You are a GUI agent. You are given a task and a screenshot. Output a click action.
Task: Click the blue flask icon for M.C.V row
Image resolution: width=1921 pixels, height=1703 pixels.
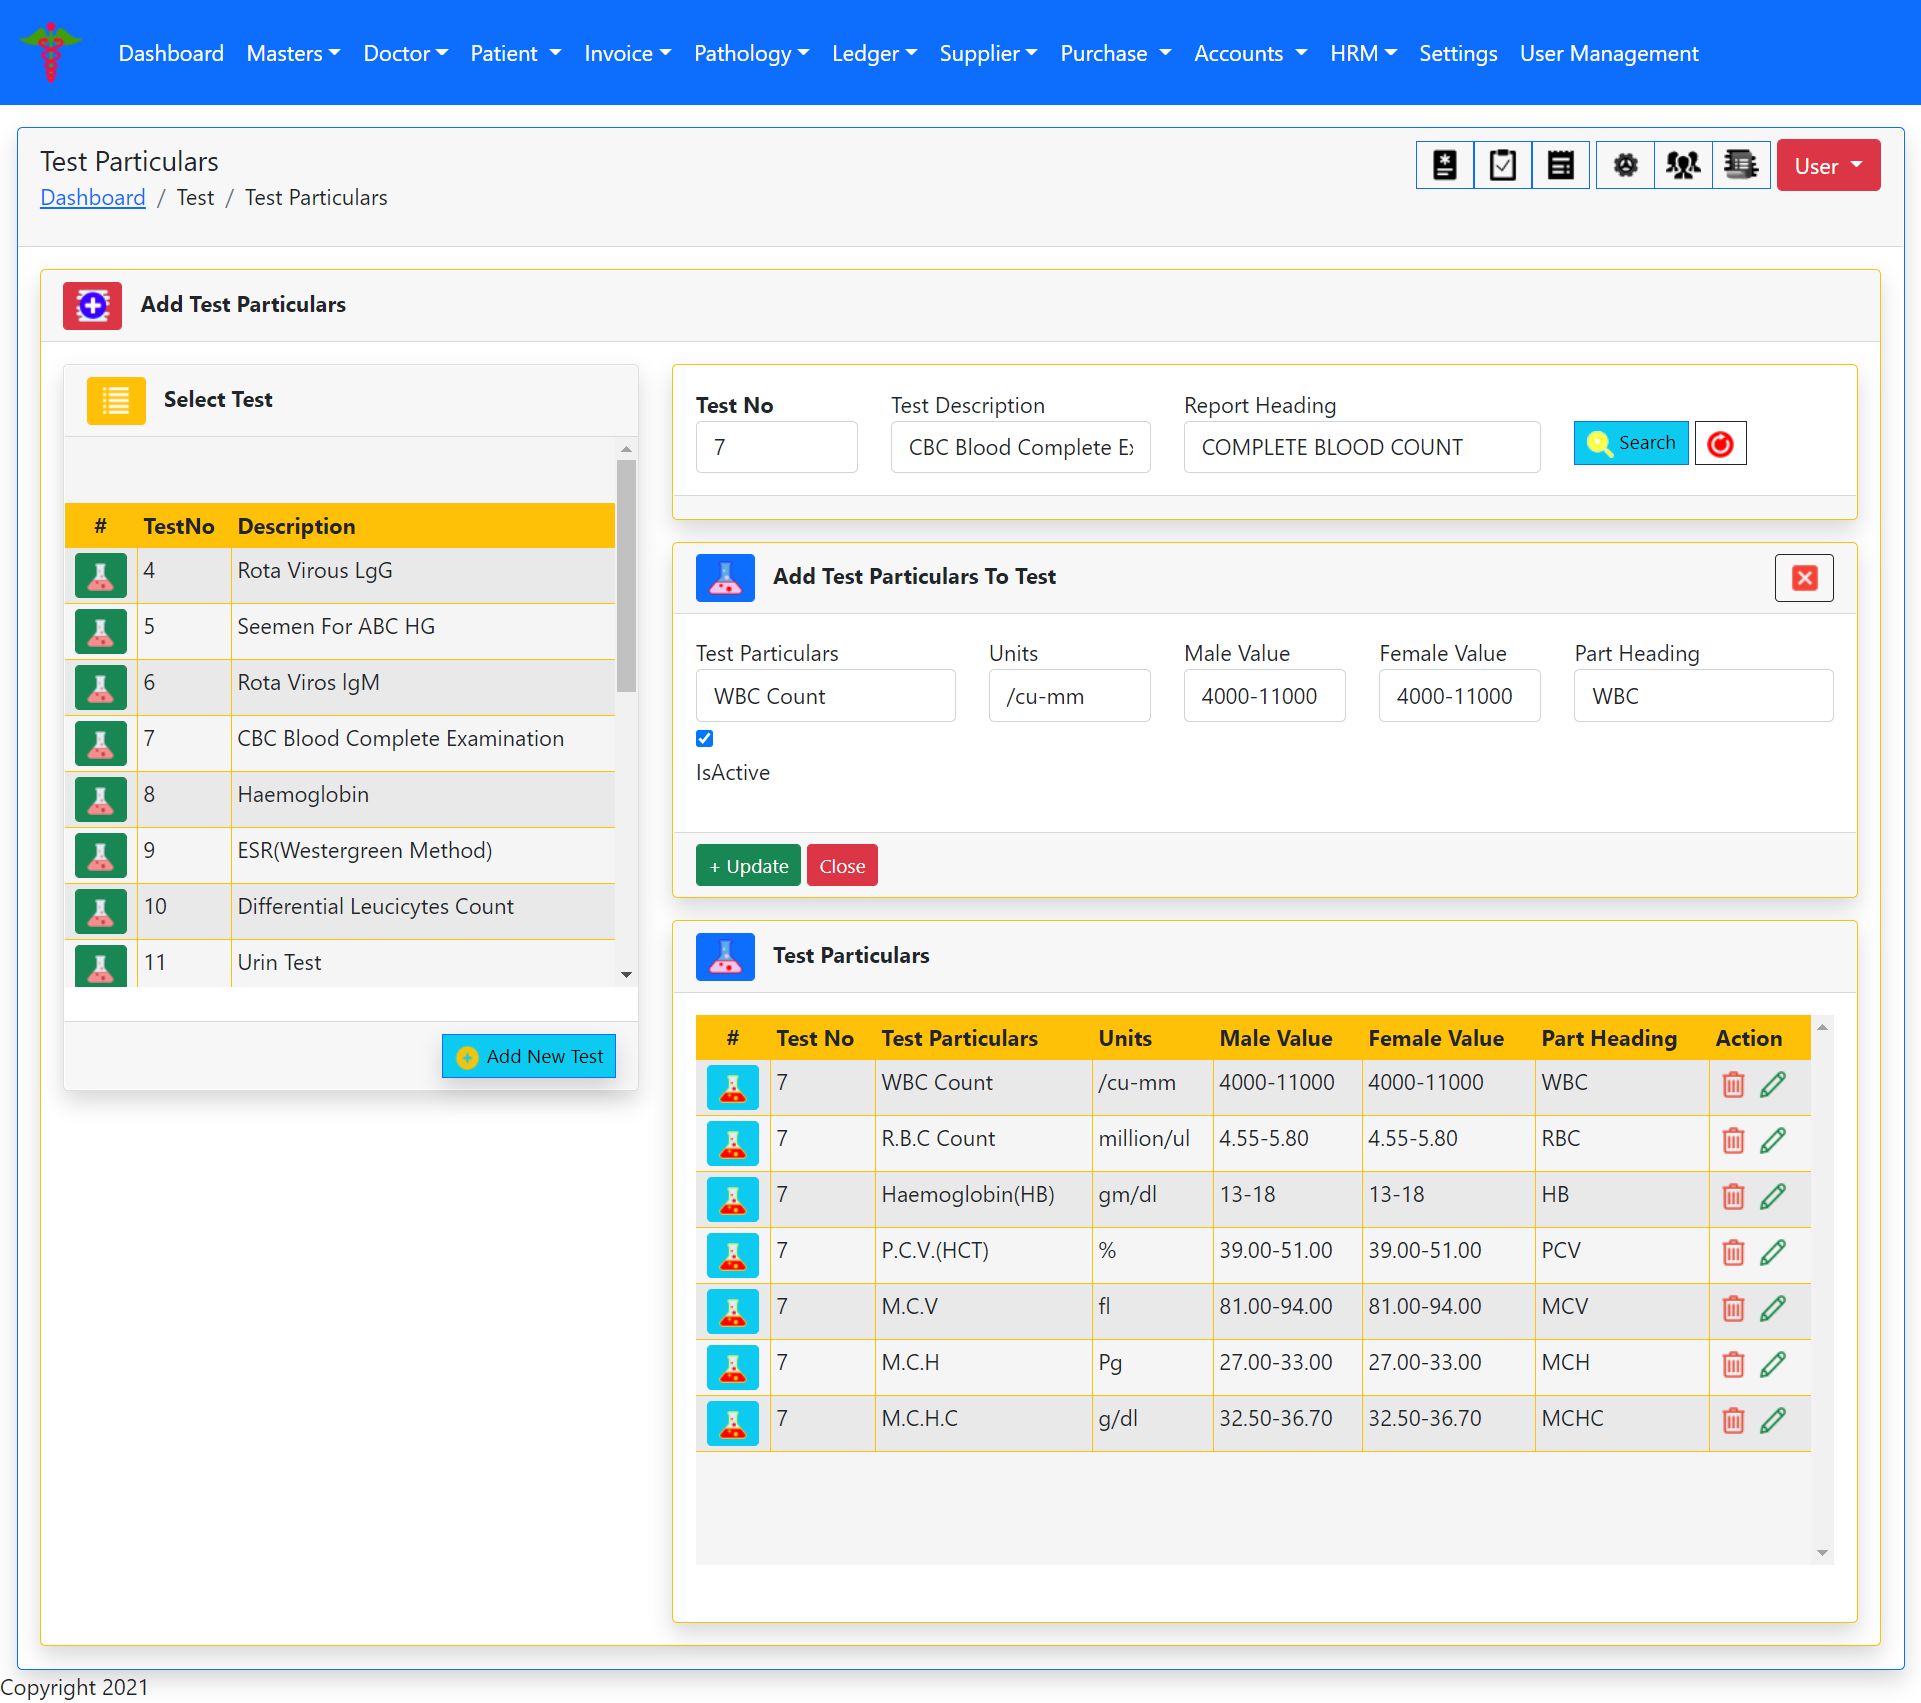point(732,1309)
